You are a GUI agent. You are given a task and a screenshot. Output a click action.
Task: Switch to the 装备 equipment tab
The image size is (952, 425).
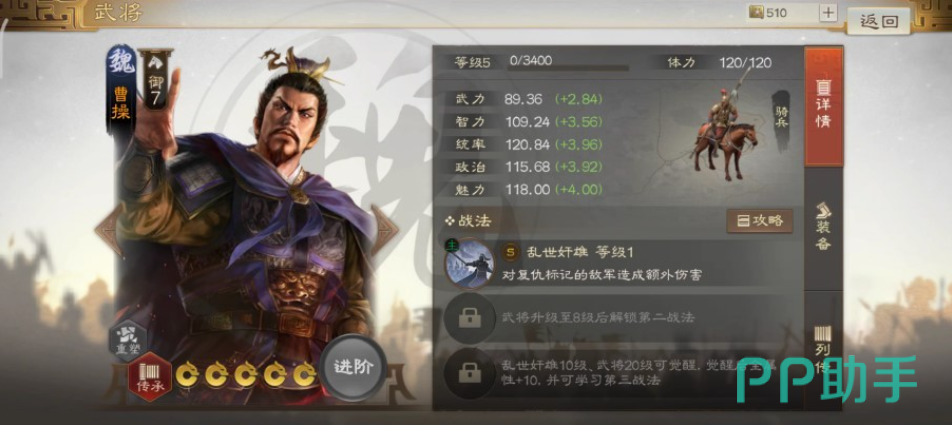823,228
